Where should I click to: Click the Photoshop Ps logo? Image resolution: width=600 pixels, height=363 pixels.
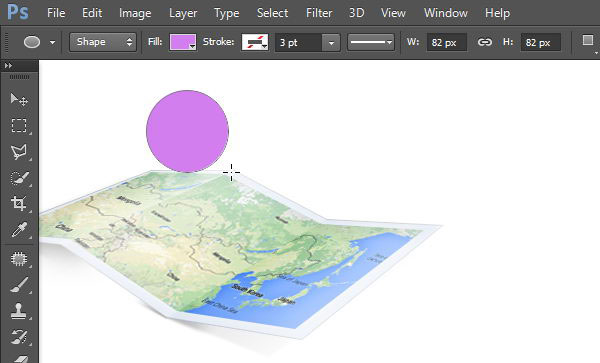pyautogui.click(x=18, y=13)
